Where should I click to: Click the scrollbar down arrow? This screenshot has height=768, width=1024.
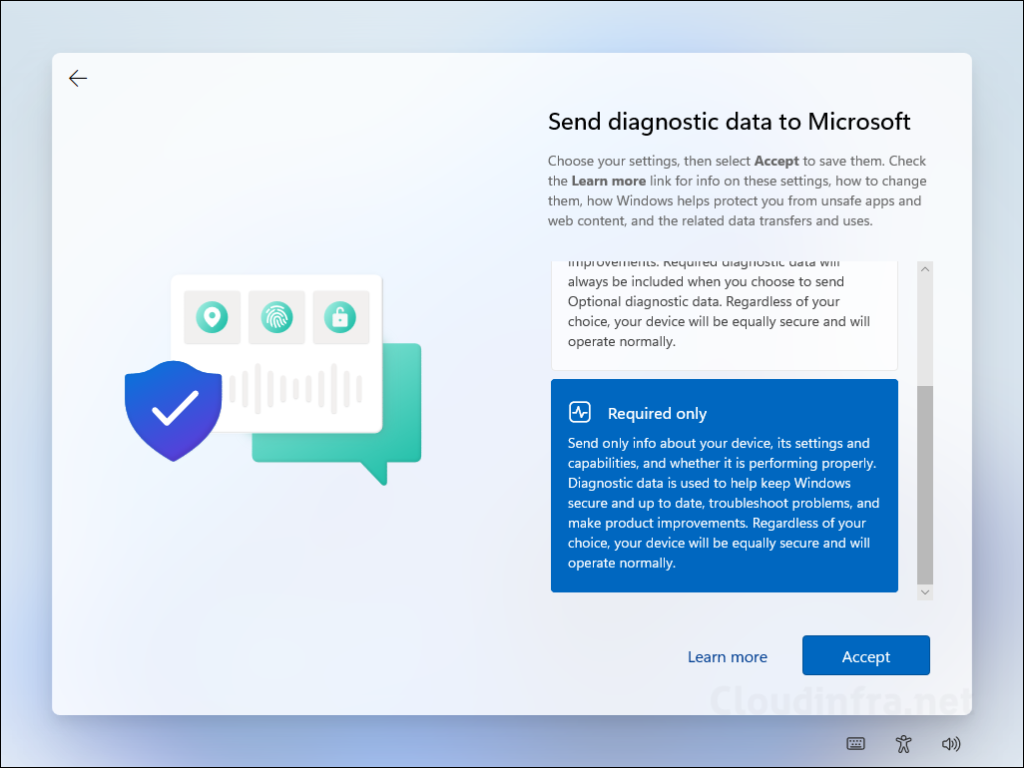(x=925, y=592)
